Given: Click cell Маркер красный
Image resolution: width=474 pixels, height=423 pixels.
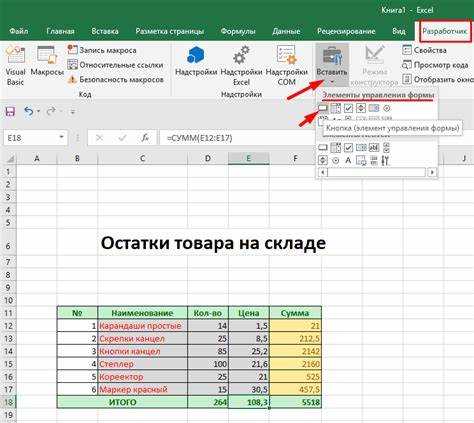Looking at the screenshot, I should pyautogui.click(x=143, y=389).
